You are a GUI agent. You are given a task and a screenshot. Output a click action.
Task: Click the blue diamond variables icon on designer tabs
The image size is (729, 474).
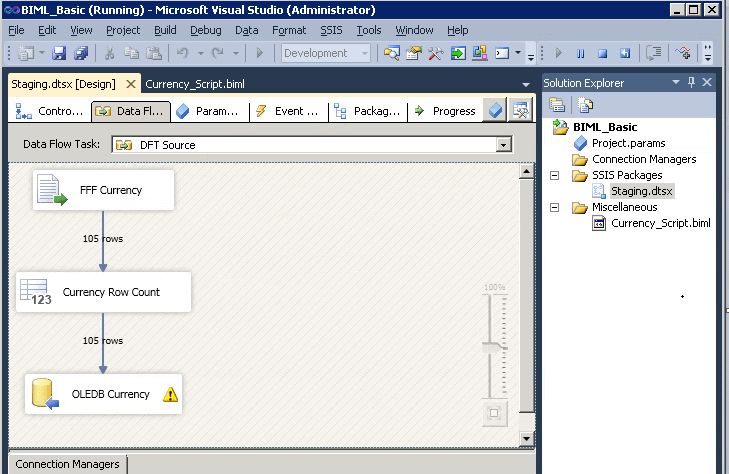pyautogui.click(x=496, y=111)
